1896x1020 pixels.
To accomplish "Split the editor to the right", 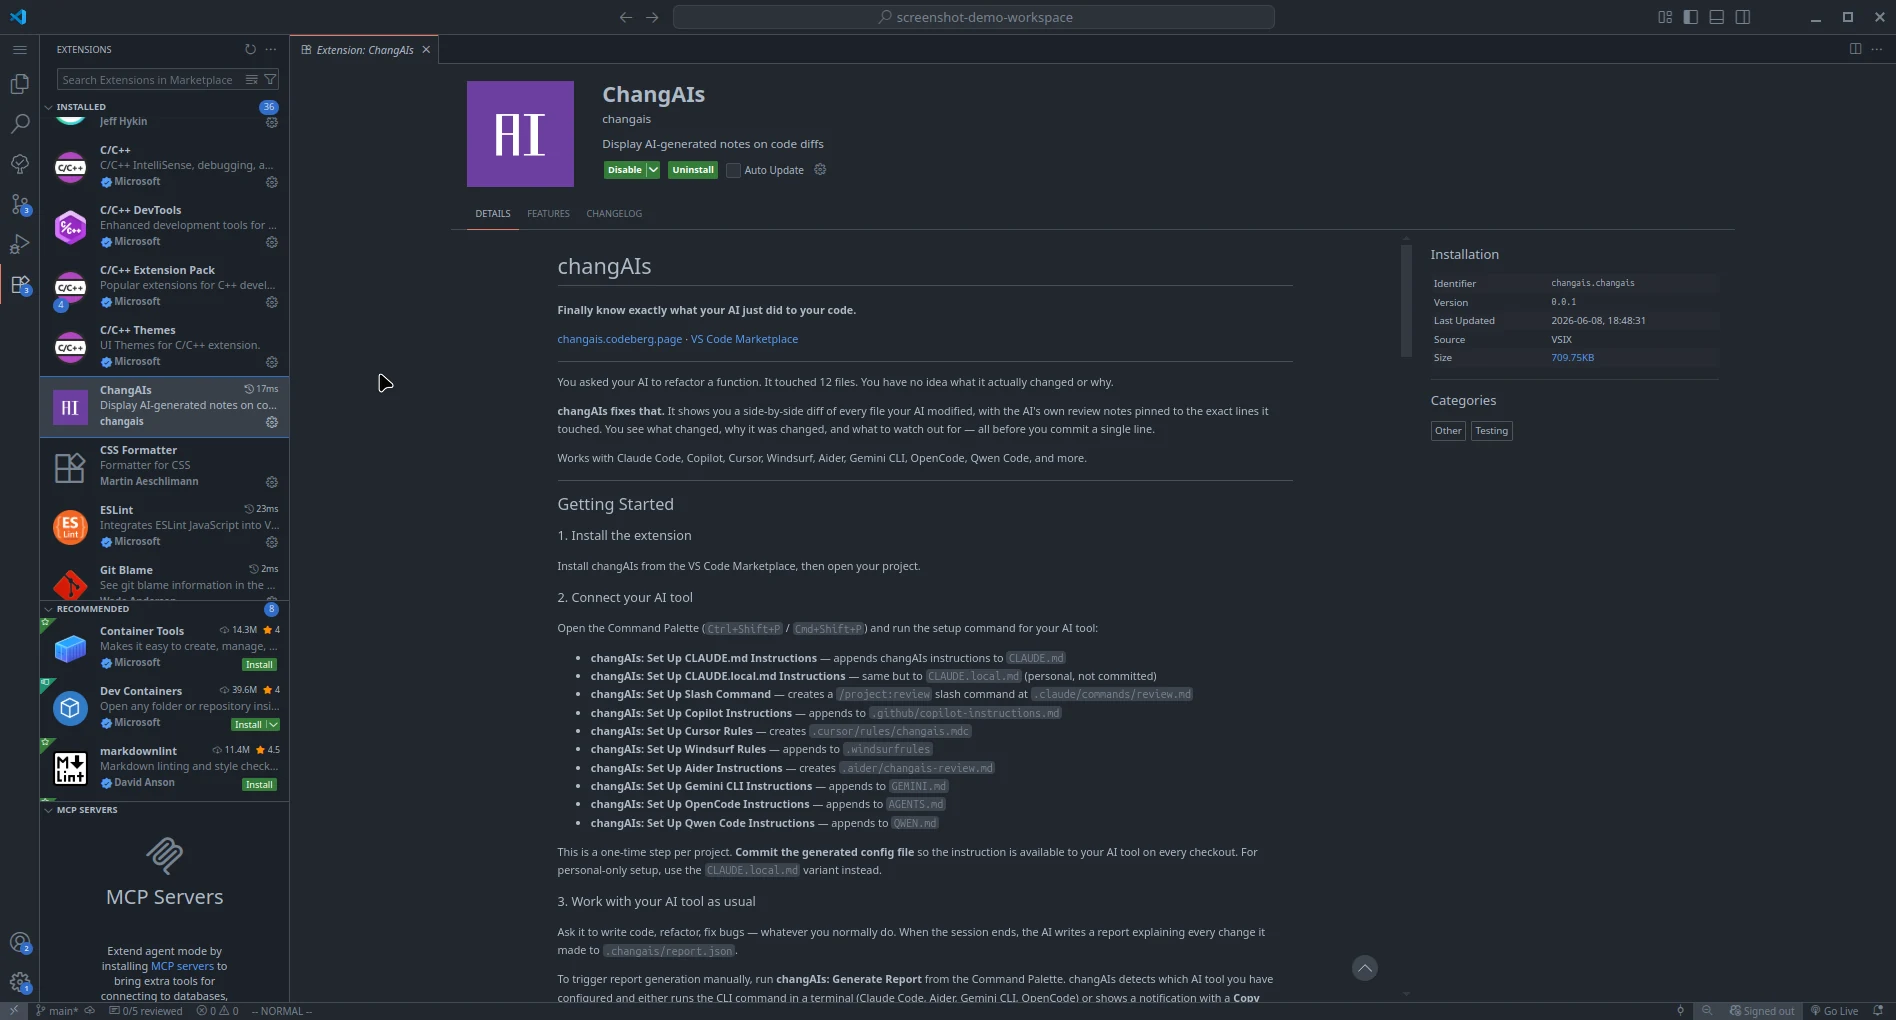I will point(1855,49).
